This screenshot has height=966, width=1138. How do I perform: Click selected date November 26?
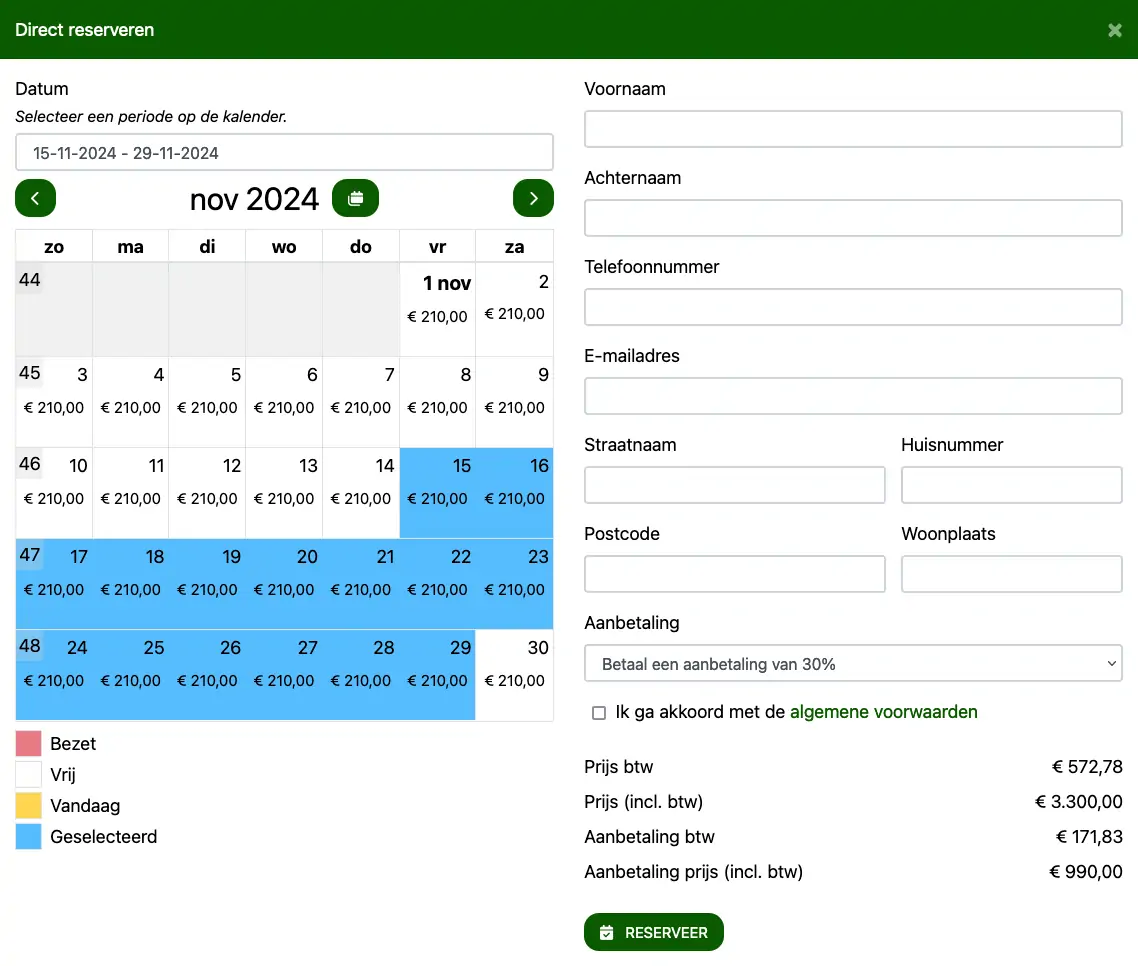(x=207, y=675)
